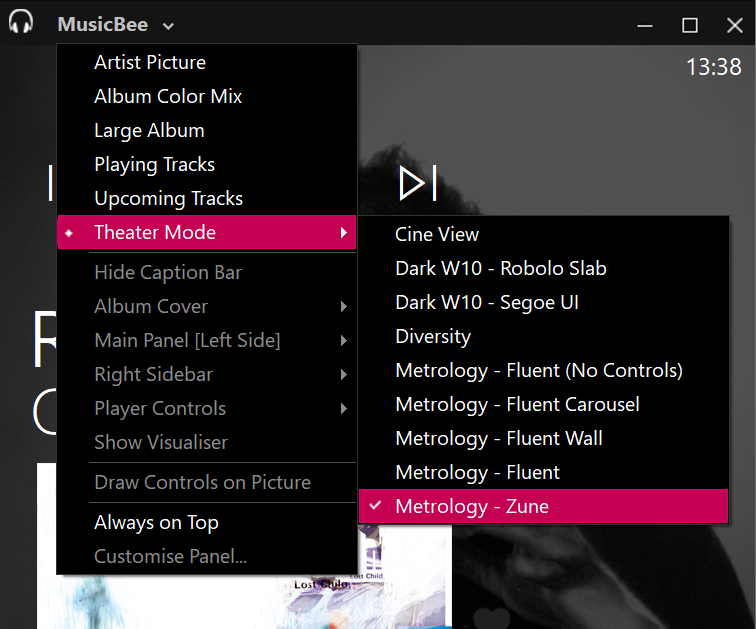Pick Upcoming Tracks from menu
Screen dimensions: 756x629
pyautogui.click(x=207, y=199)
